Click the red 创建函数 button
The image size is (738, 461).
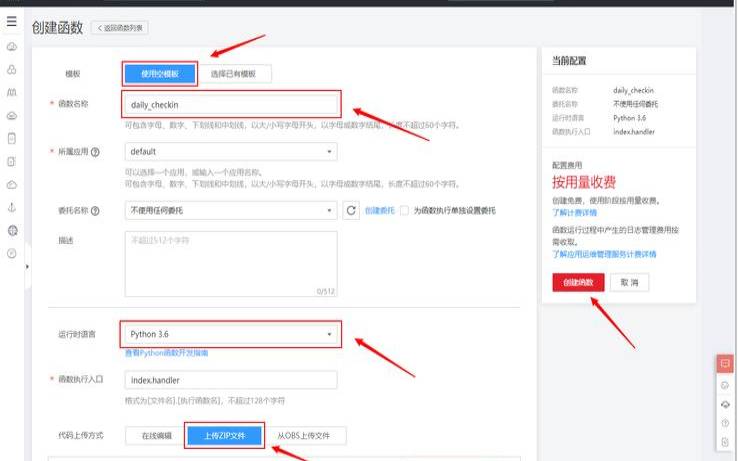(x=578, y=283)
